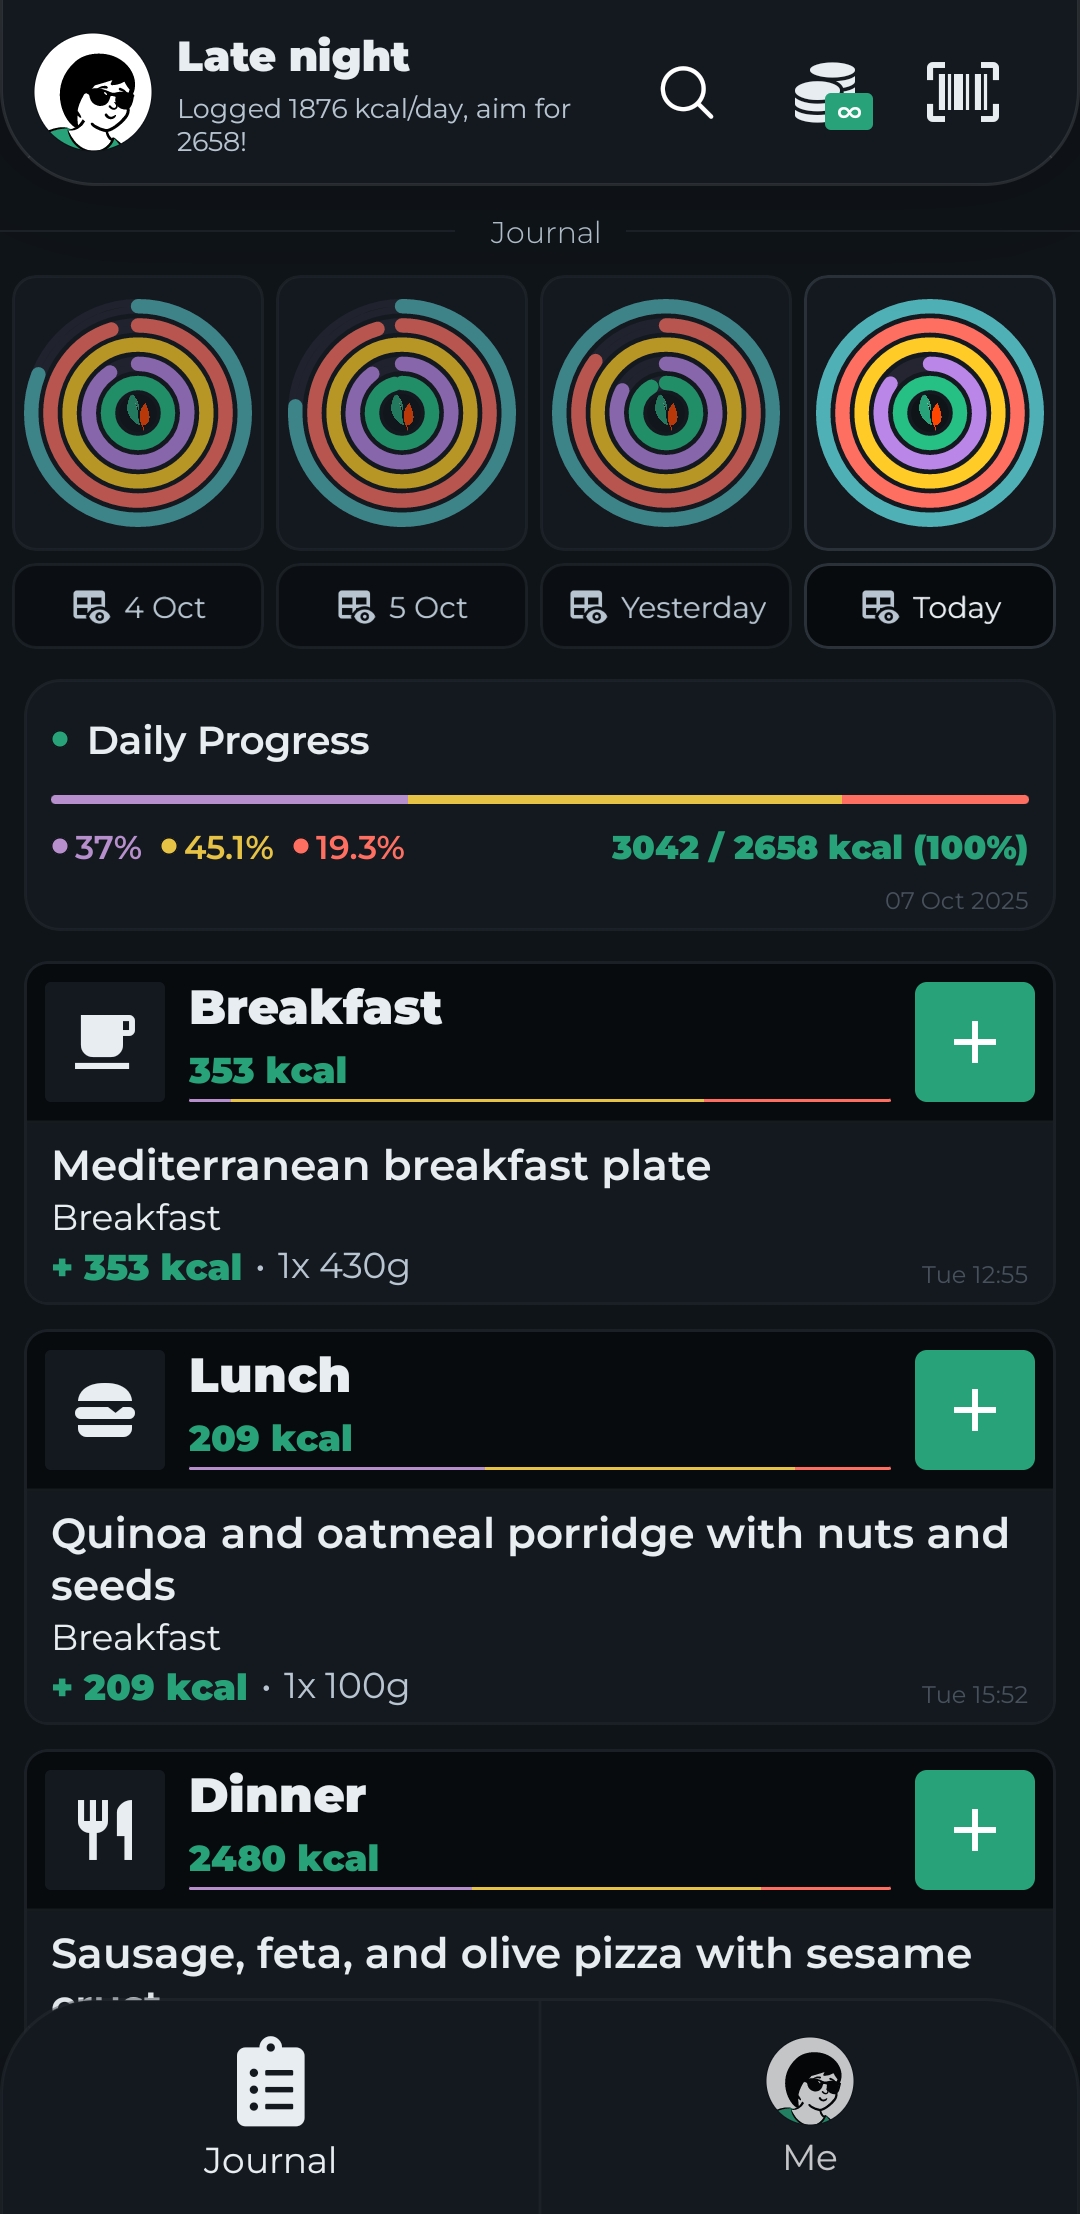Image resolution: width=1080 pixels, height=2214 pixels.
Task: Tap the Dinner fork and knife icon
Action: (105, 1830)
